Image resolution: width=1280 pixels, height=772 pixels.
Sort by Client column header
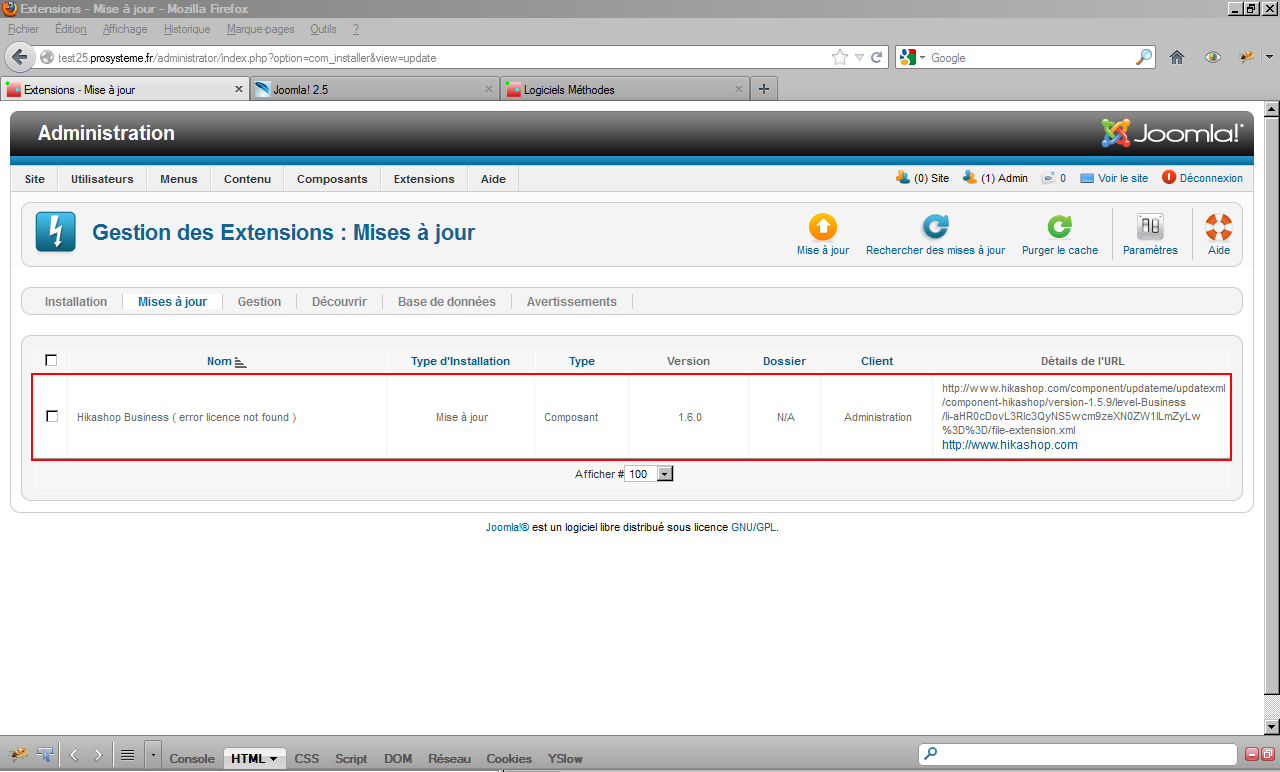pos(877,361)
